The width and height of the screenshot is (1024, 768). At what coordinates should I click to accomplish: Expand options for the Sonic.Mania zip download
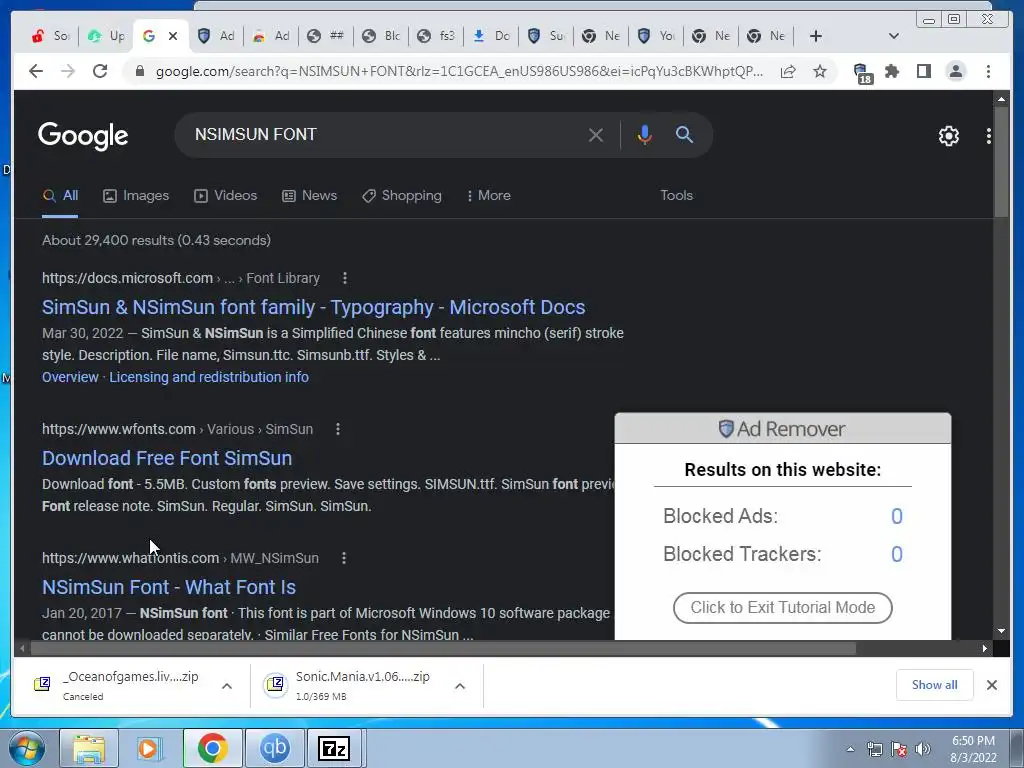(x=460, y=686)
